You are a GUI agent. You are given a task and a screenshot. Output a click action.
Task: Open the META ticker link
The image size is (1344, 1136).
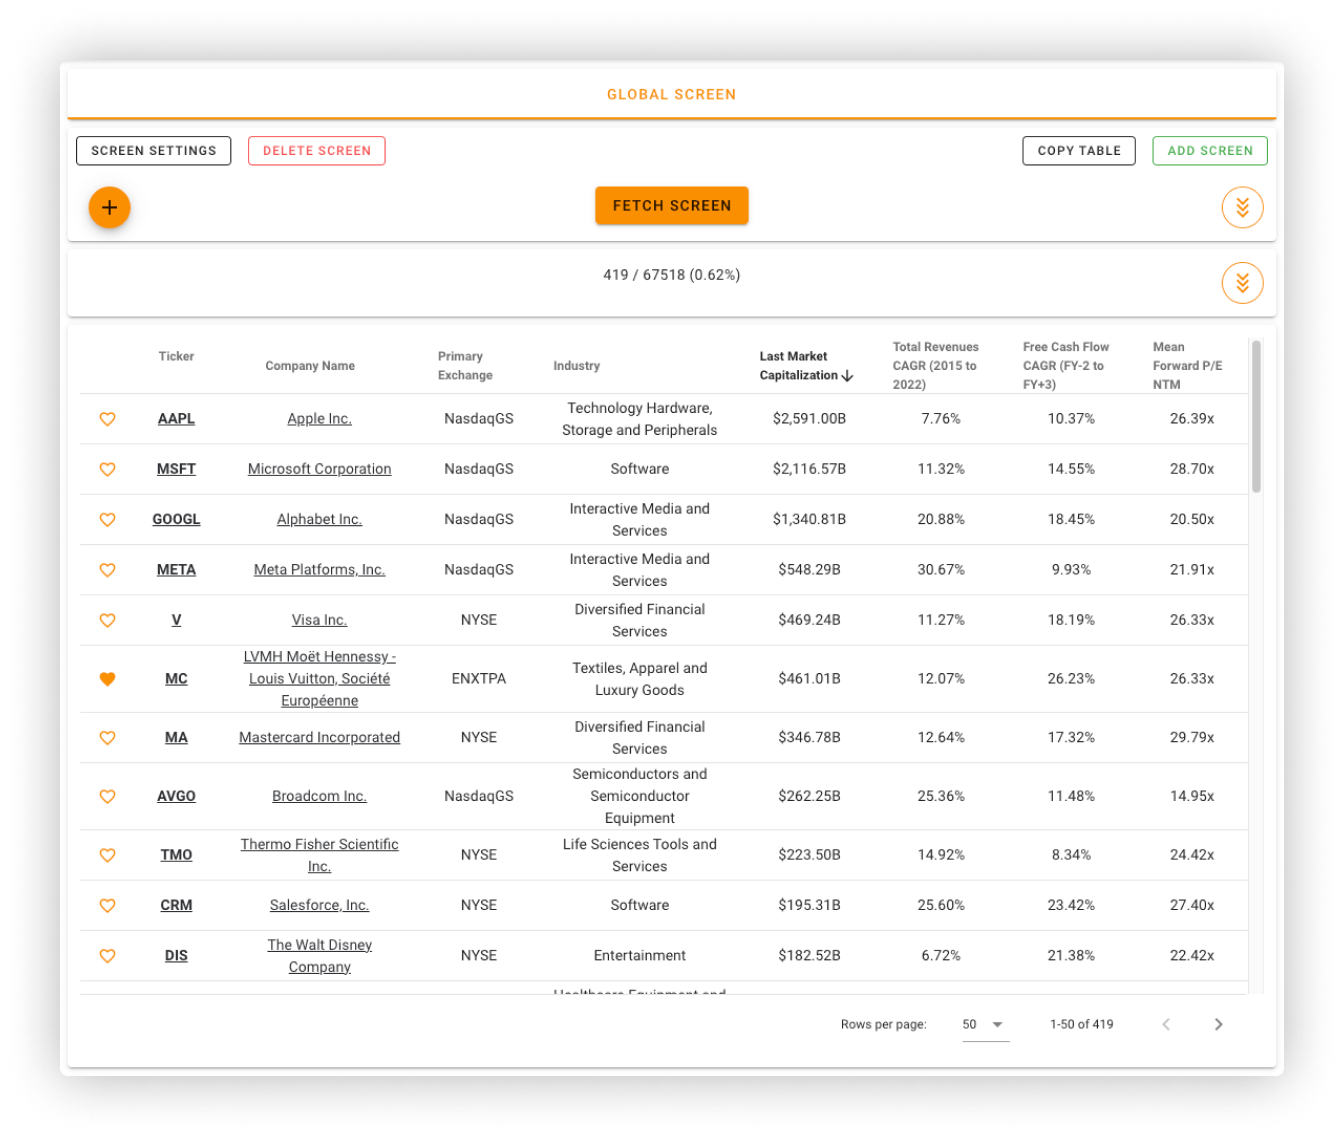pos(176,570)
